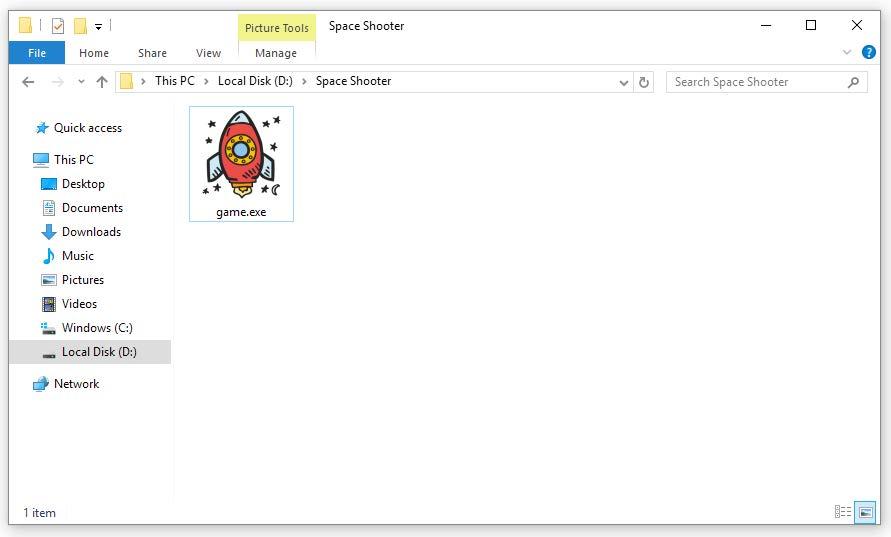Expand the chevron before This PC breadcrumb
Viewport: 891px width, 537px height.
143,82
